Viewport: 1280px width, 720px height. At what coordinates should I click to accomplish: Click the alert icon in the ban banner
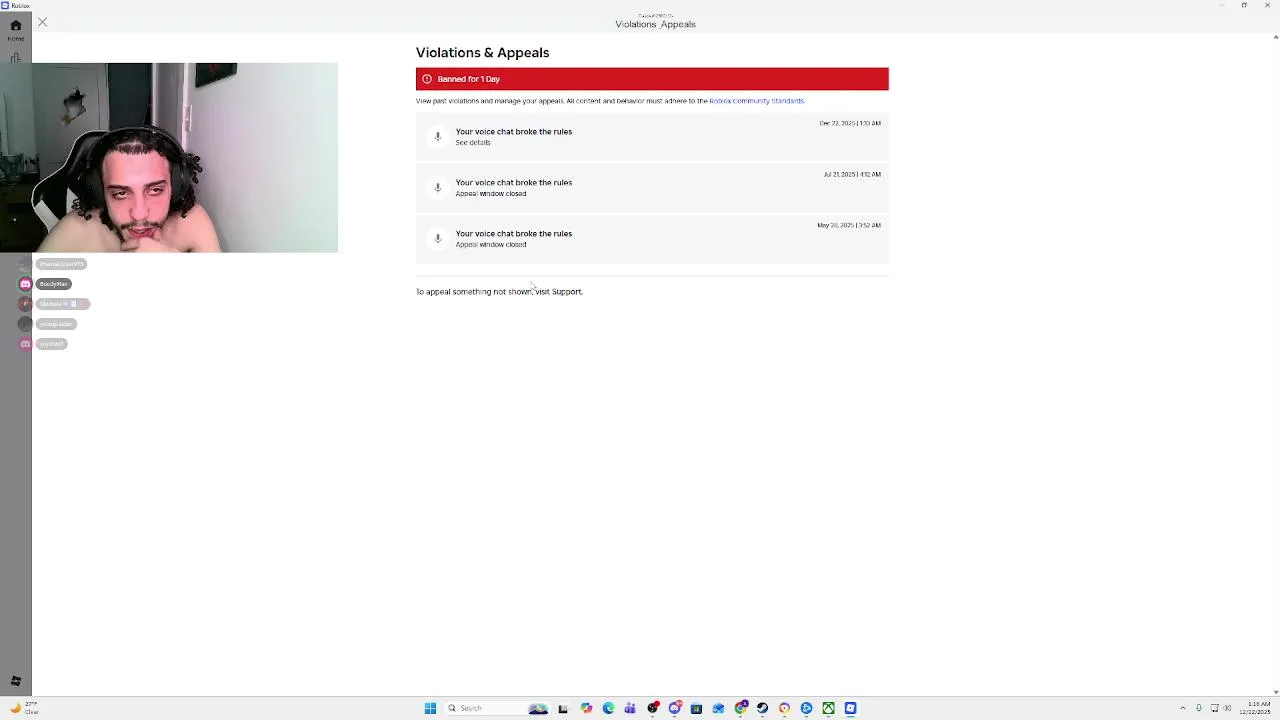click(427, 79)
